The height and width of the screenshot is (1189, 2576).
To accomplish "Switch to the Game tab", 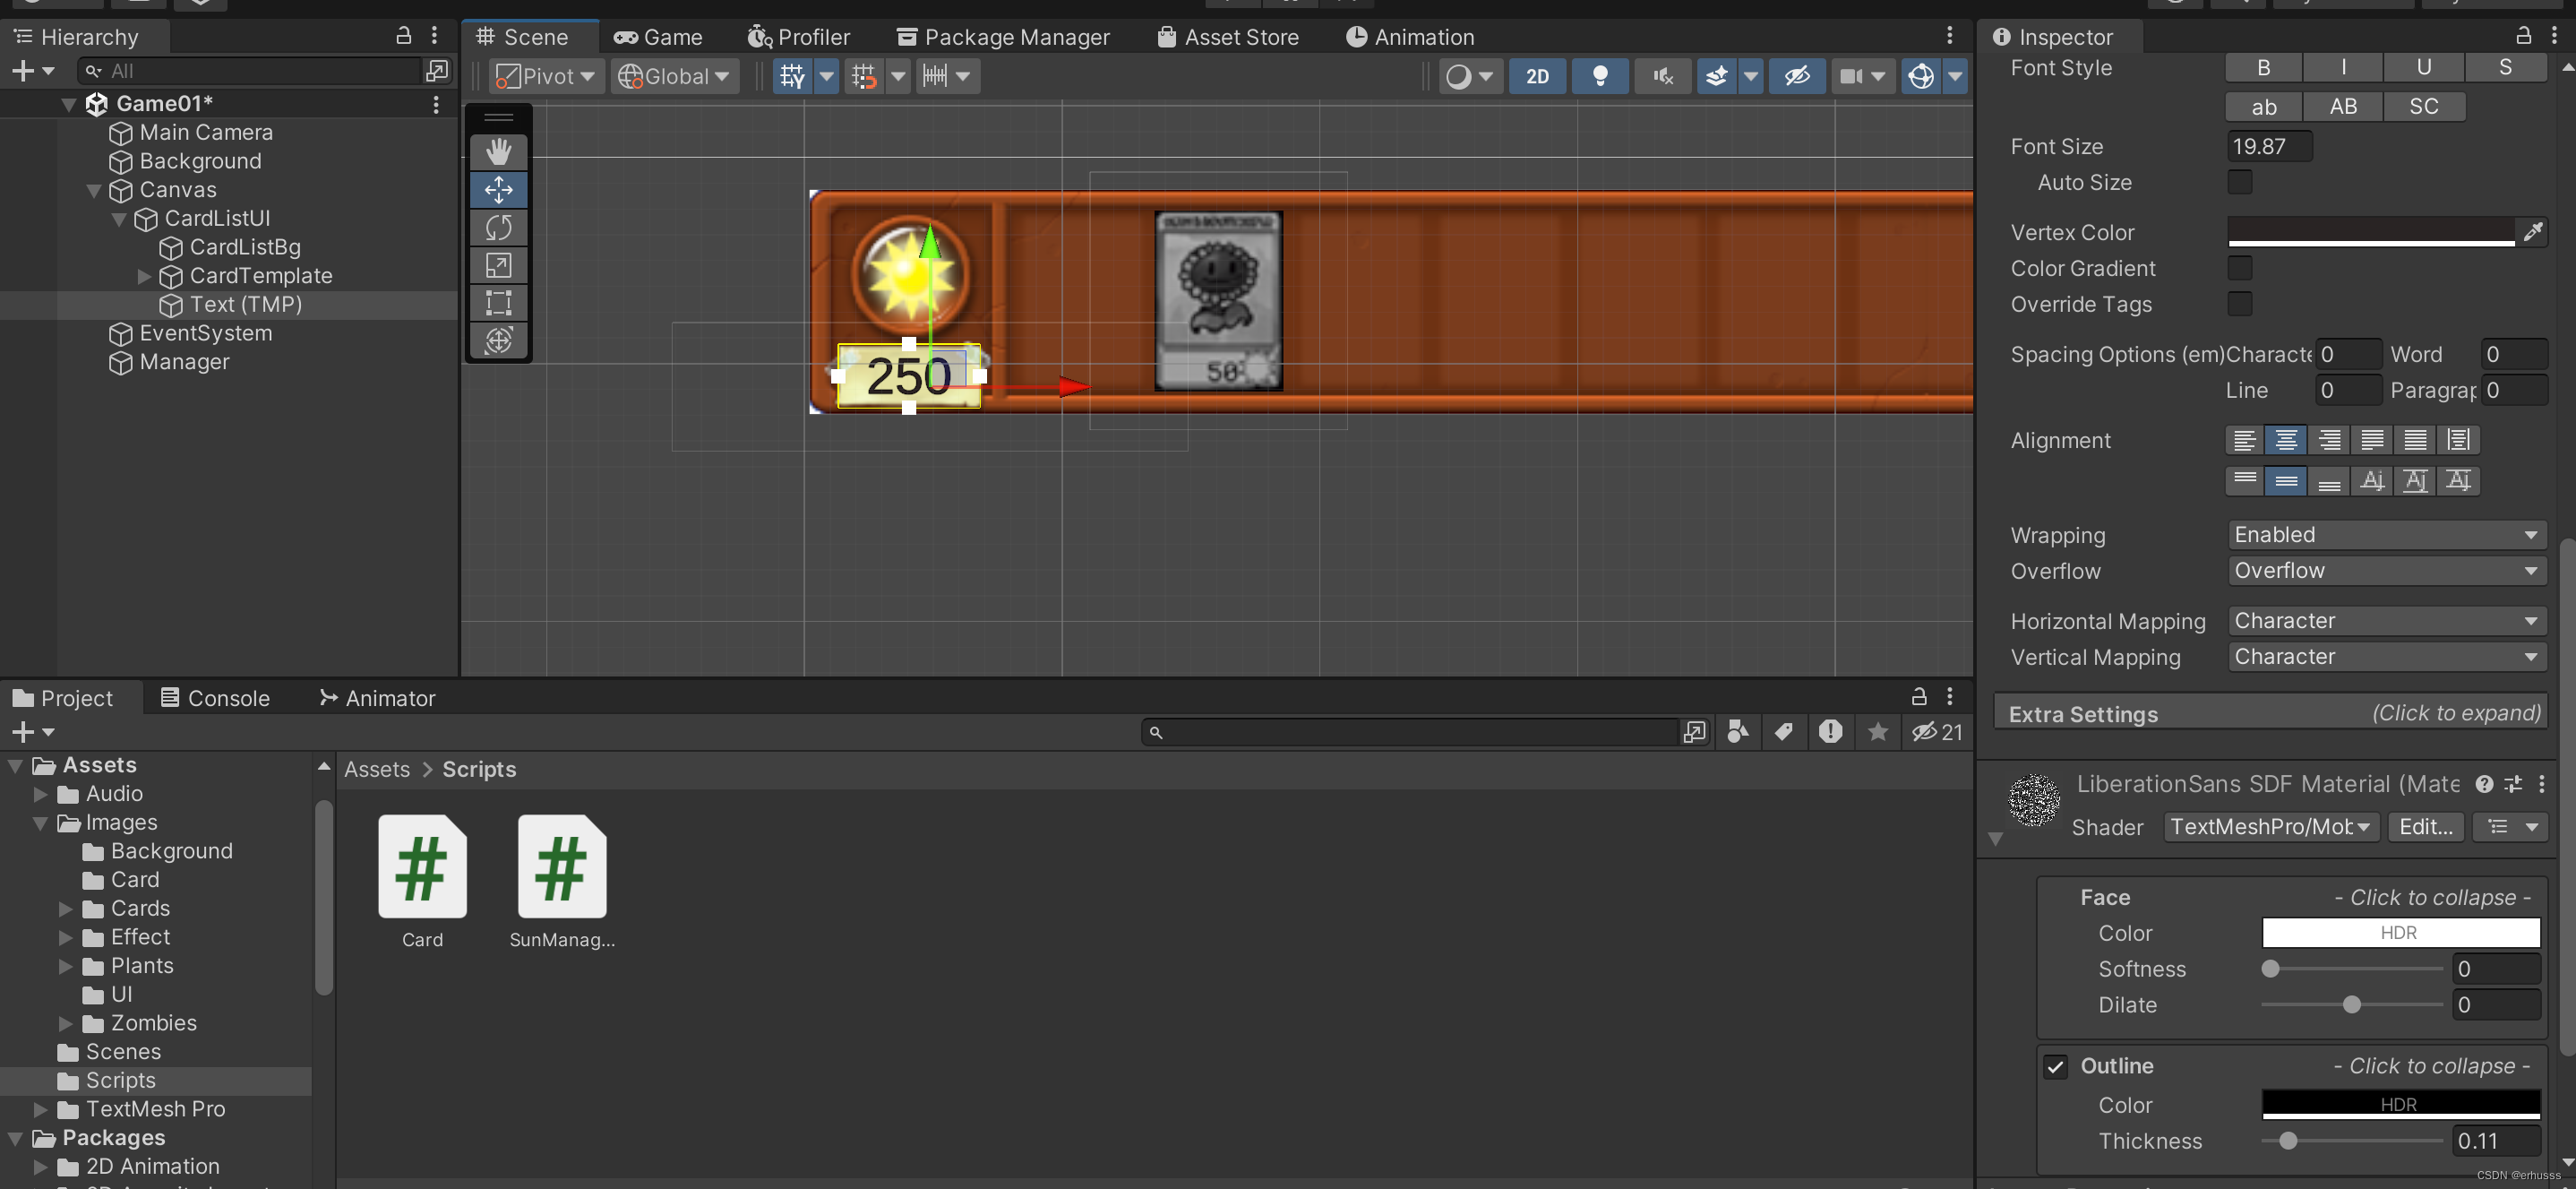I will tap(659, 37).
